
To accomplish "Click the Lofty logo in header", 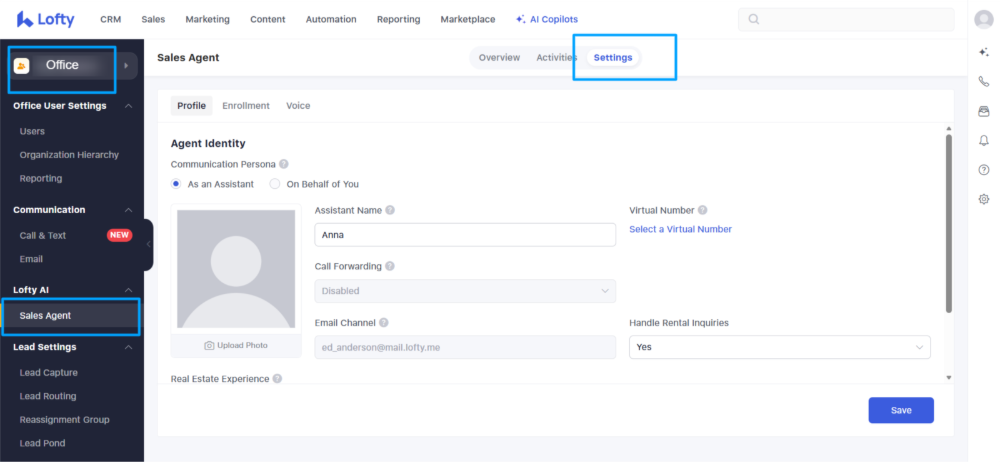I will (x=46, y=19).
